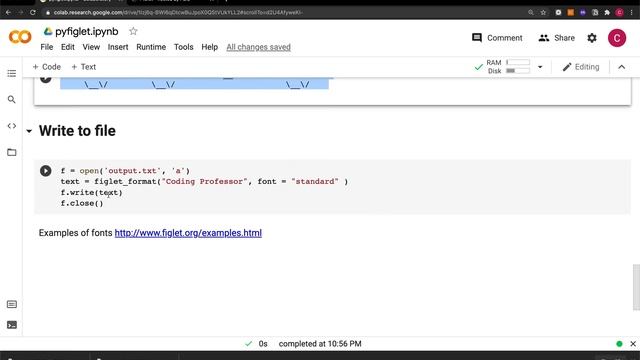Image resolution: width=640 pixels, height=360 pixels.
Task: Open the File menu
Action: [47, 47]
